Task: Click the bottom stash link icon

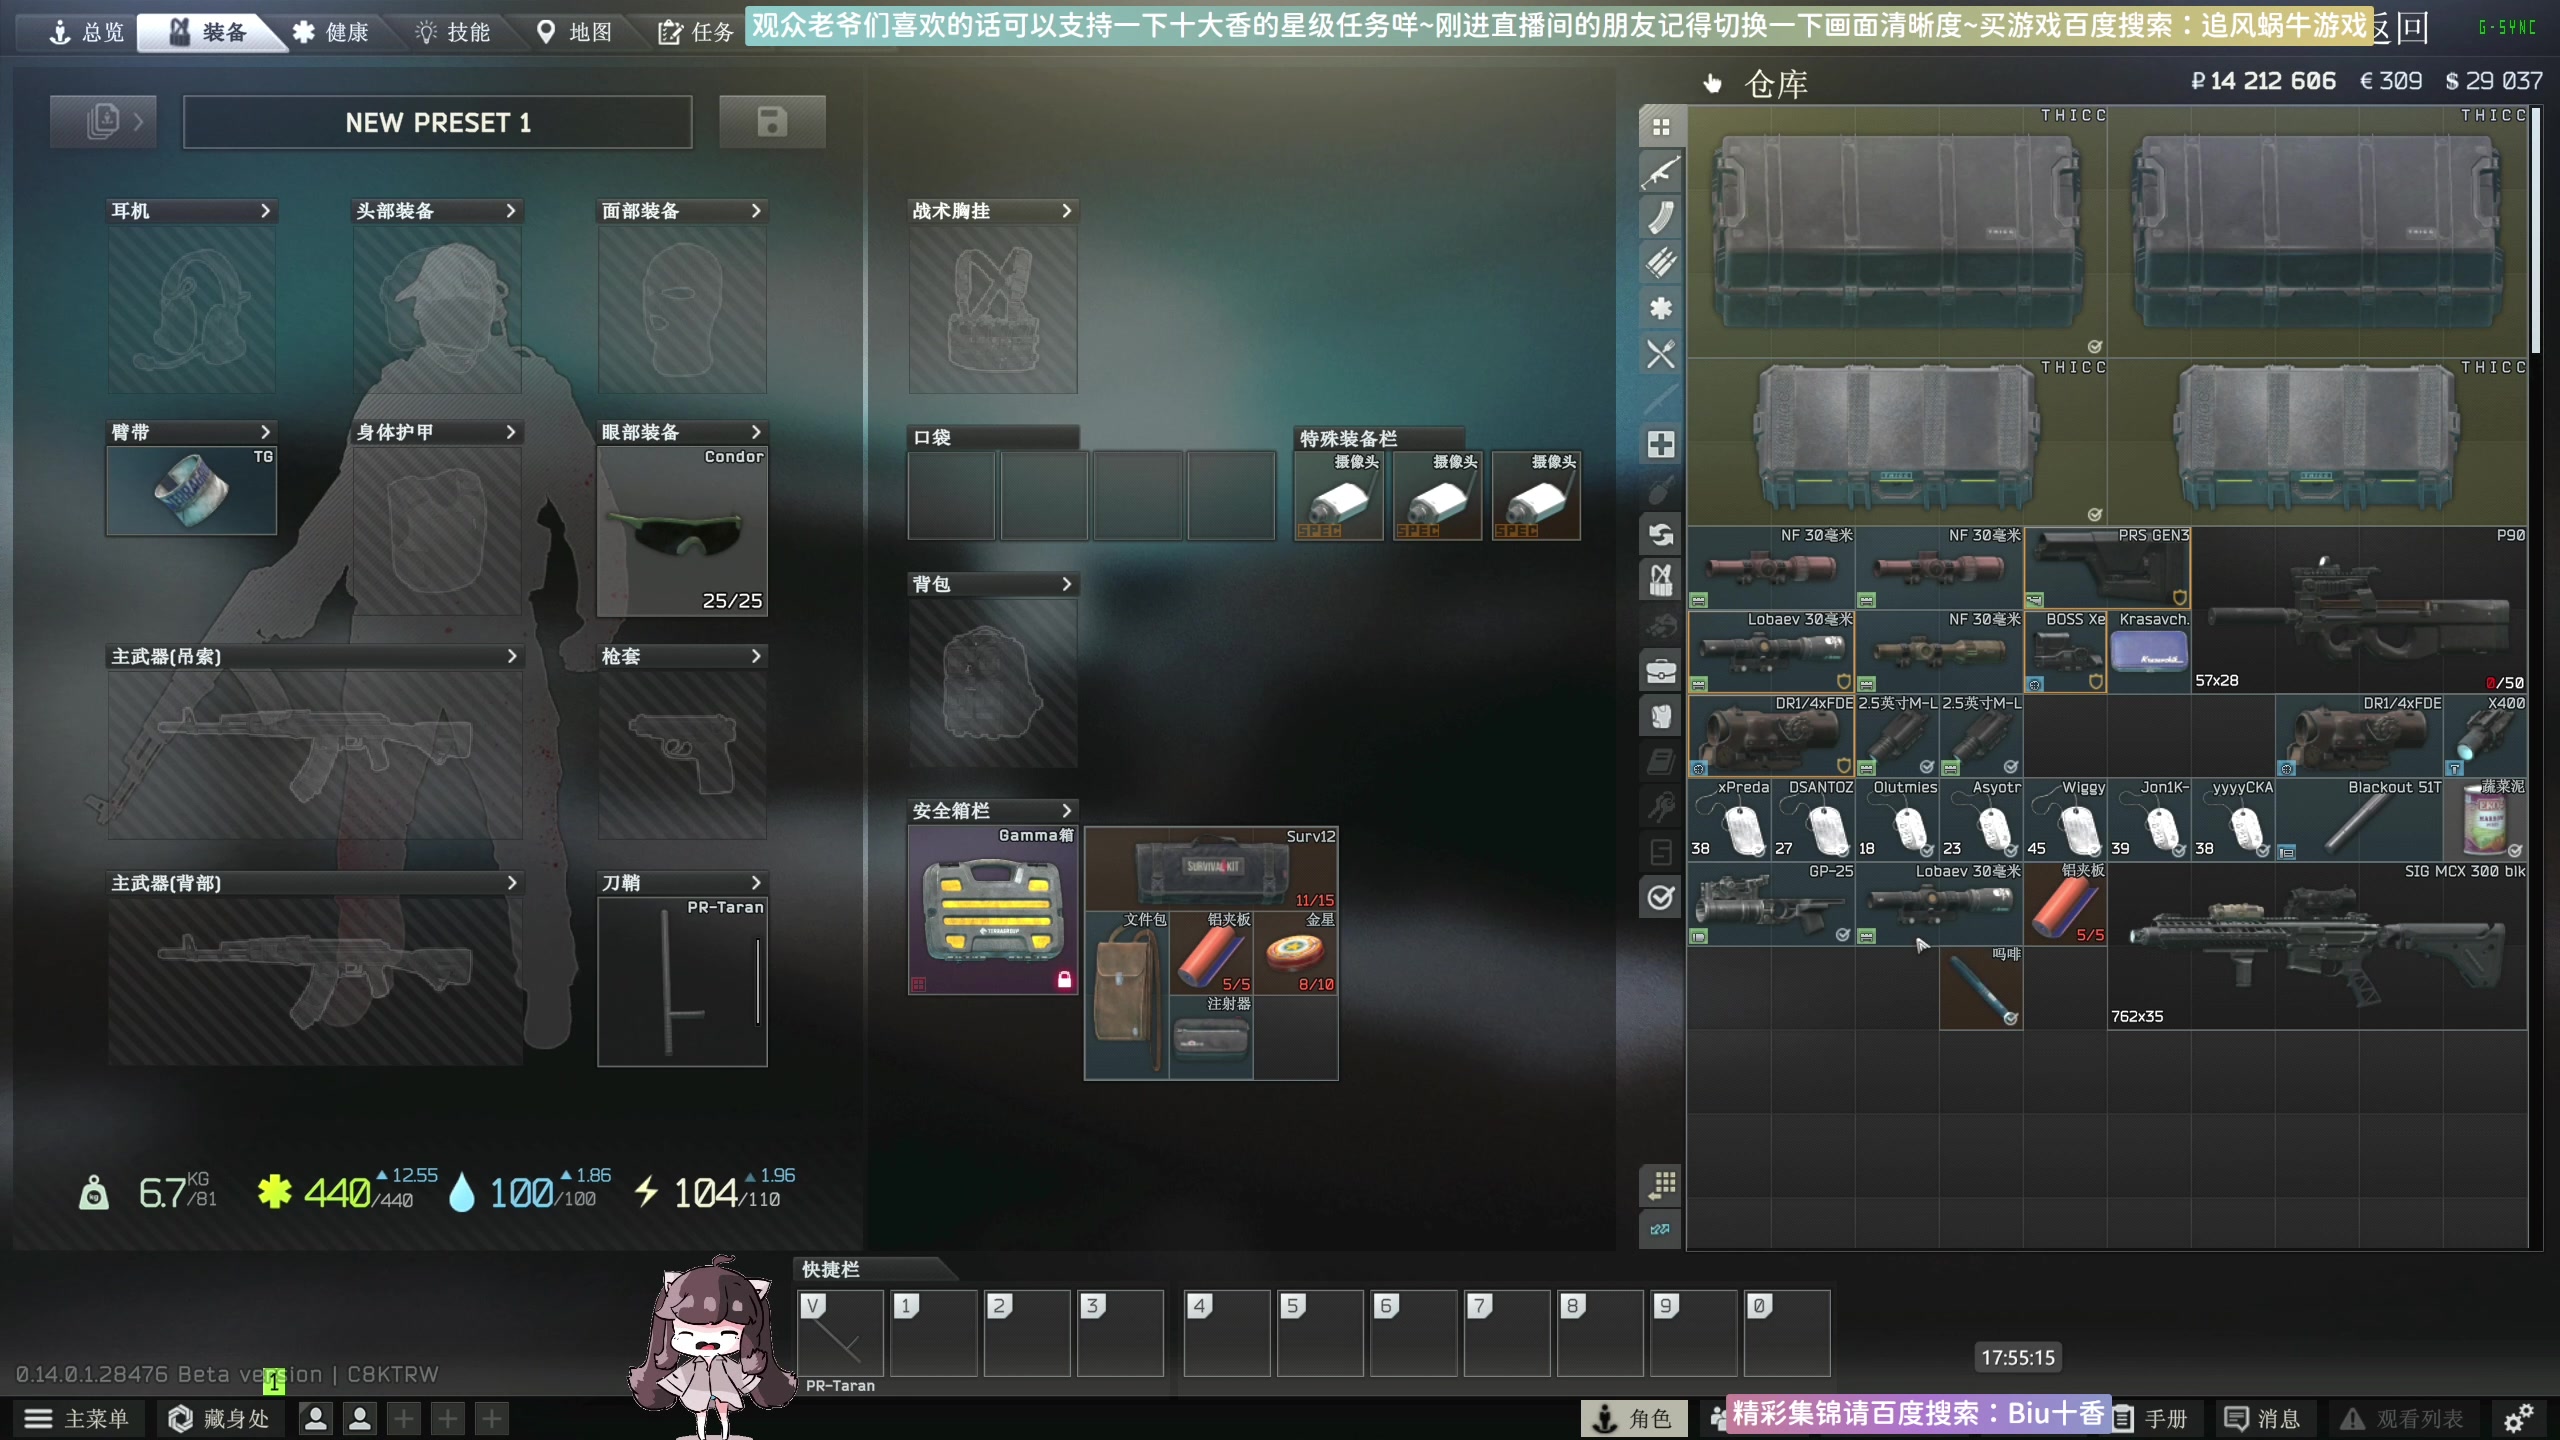Action: tap(1661, 1229)
